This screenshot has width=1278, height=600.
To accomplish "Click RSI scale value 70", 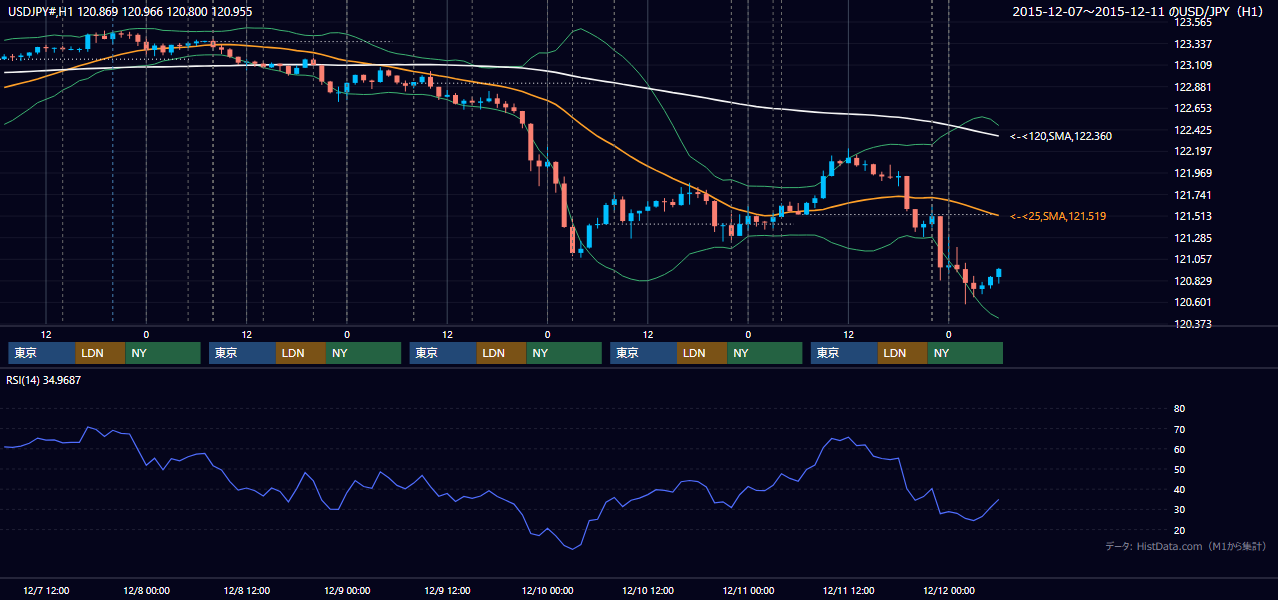I will coord(1180,429).
